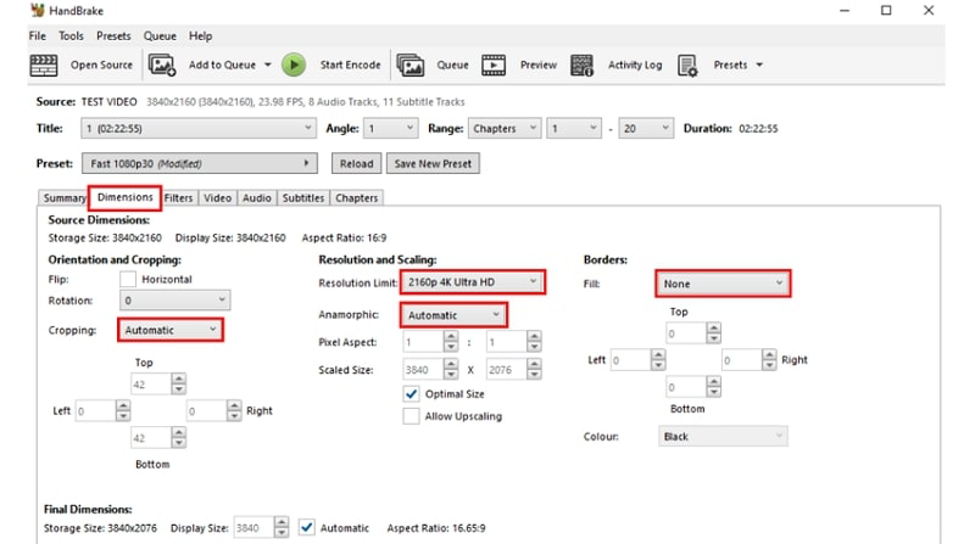The image size is (977, 545).
Task: Click the Presets toolbar icon
Action: [x=687, y=65]
